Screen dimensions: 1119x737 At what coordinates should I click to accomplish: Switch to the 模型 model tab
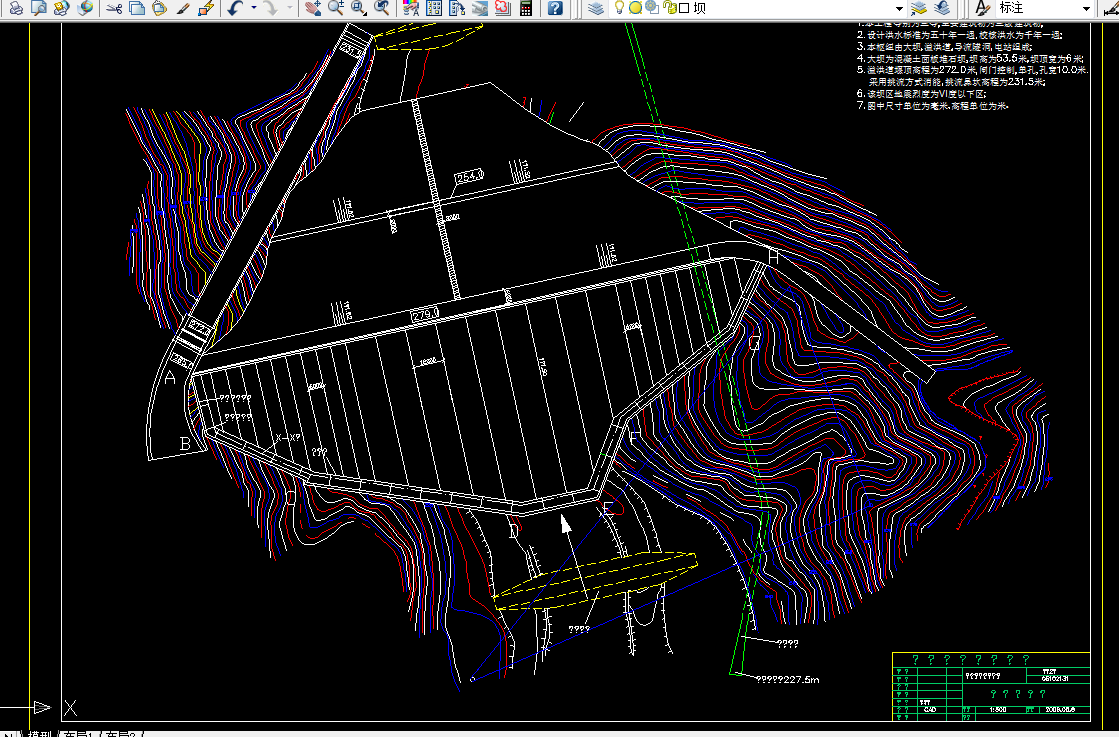point(40,734)
